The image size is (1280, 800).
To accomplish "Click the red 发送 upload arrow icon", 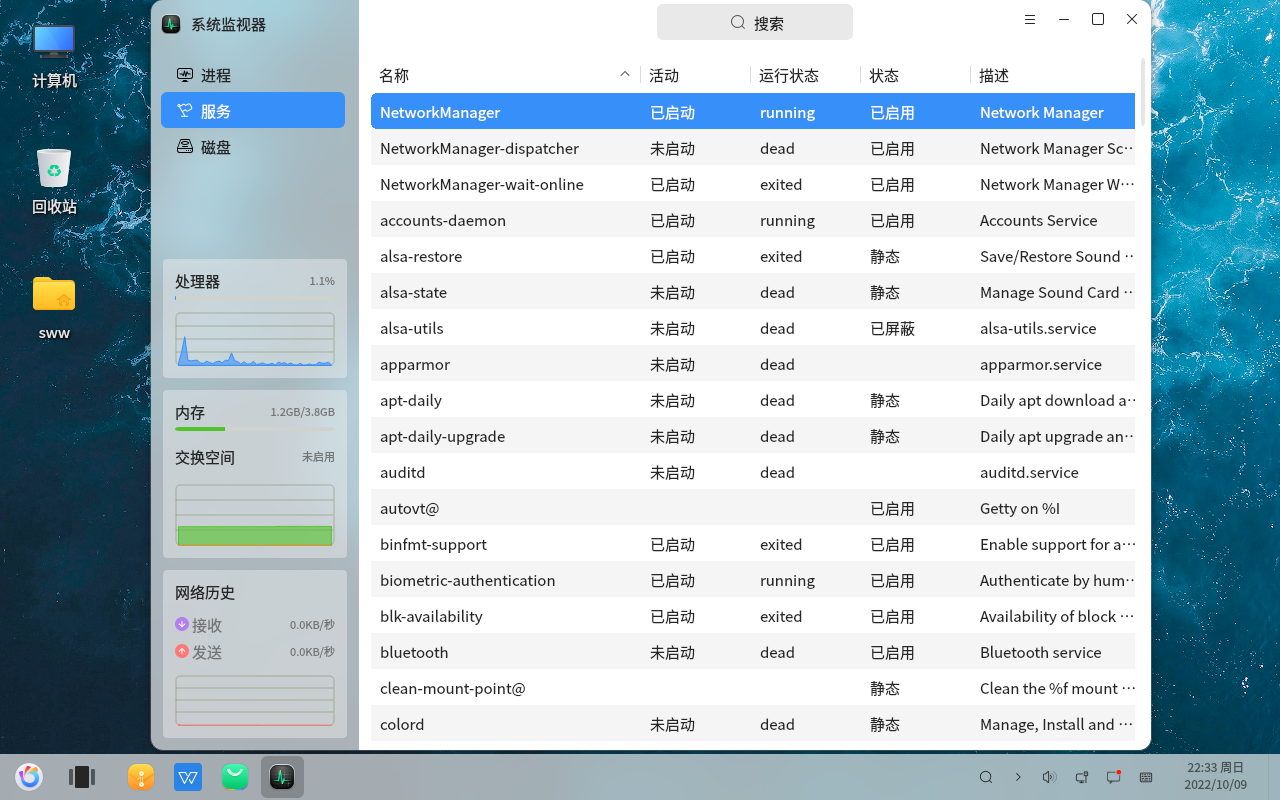I will [x=182, y=651].
